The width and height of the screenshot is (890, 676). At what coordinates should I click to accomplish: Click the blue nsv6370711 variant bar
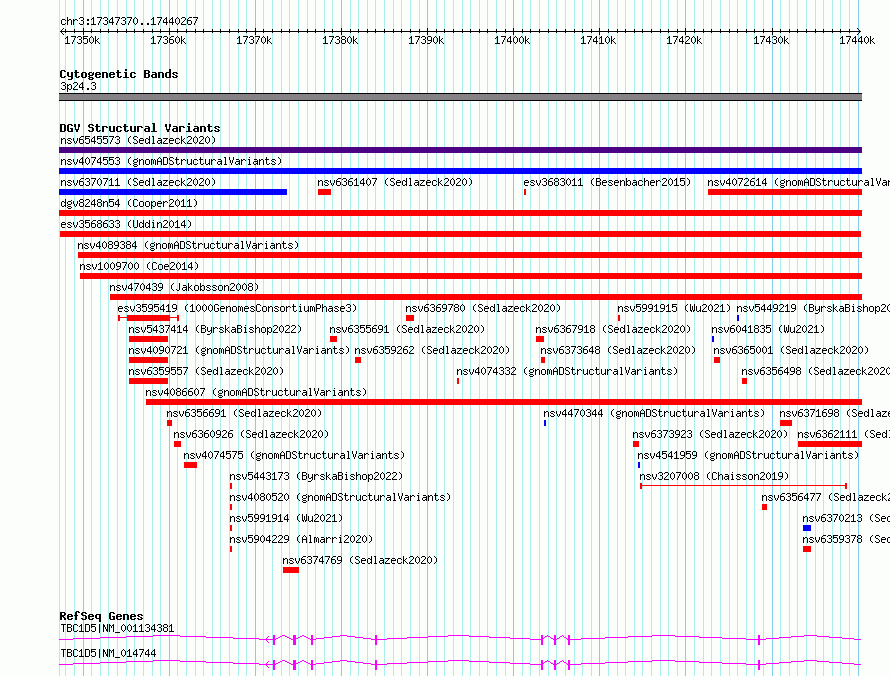pos(173,192)
